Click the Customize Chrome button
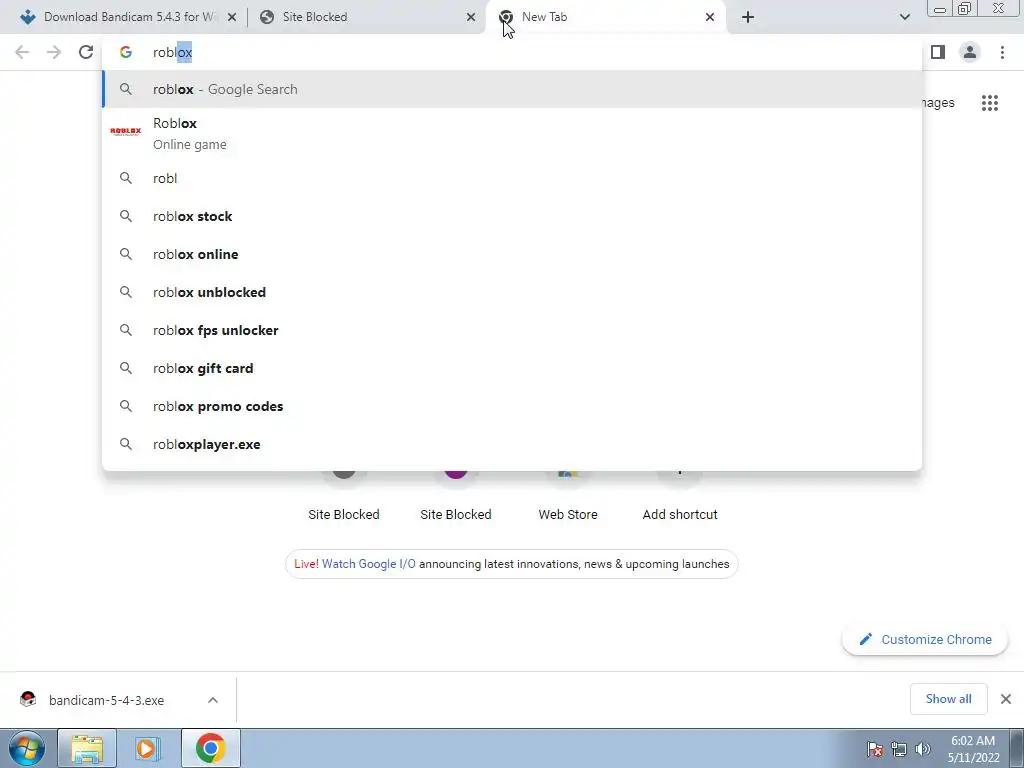Image resolution: width=1024 pixels, height=768 pixels. pos(925,639)
